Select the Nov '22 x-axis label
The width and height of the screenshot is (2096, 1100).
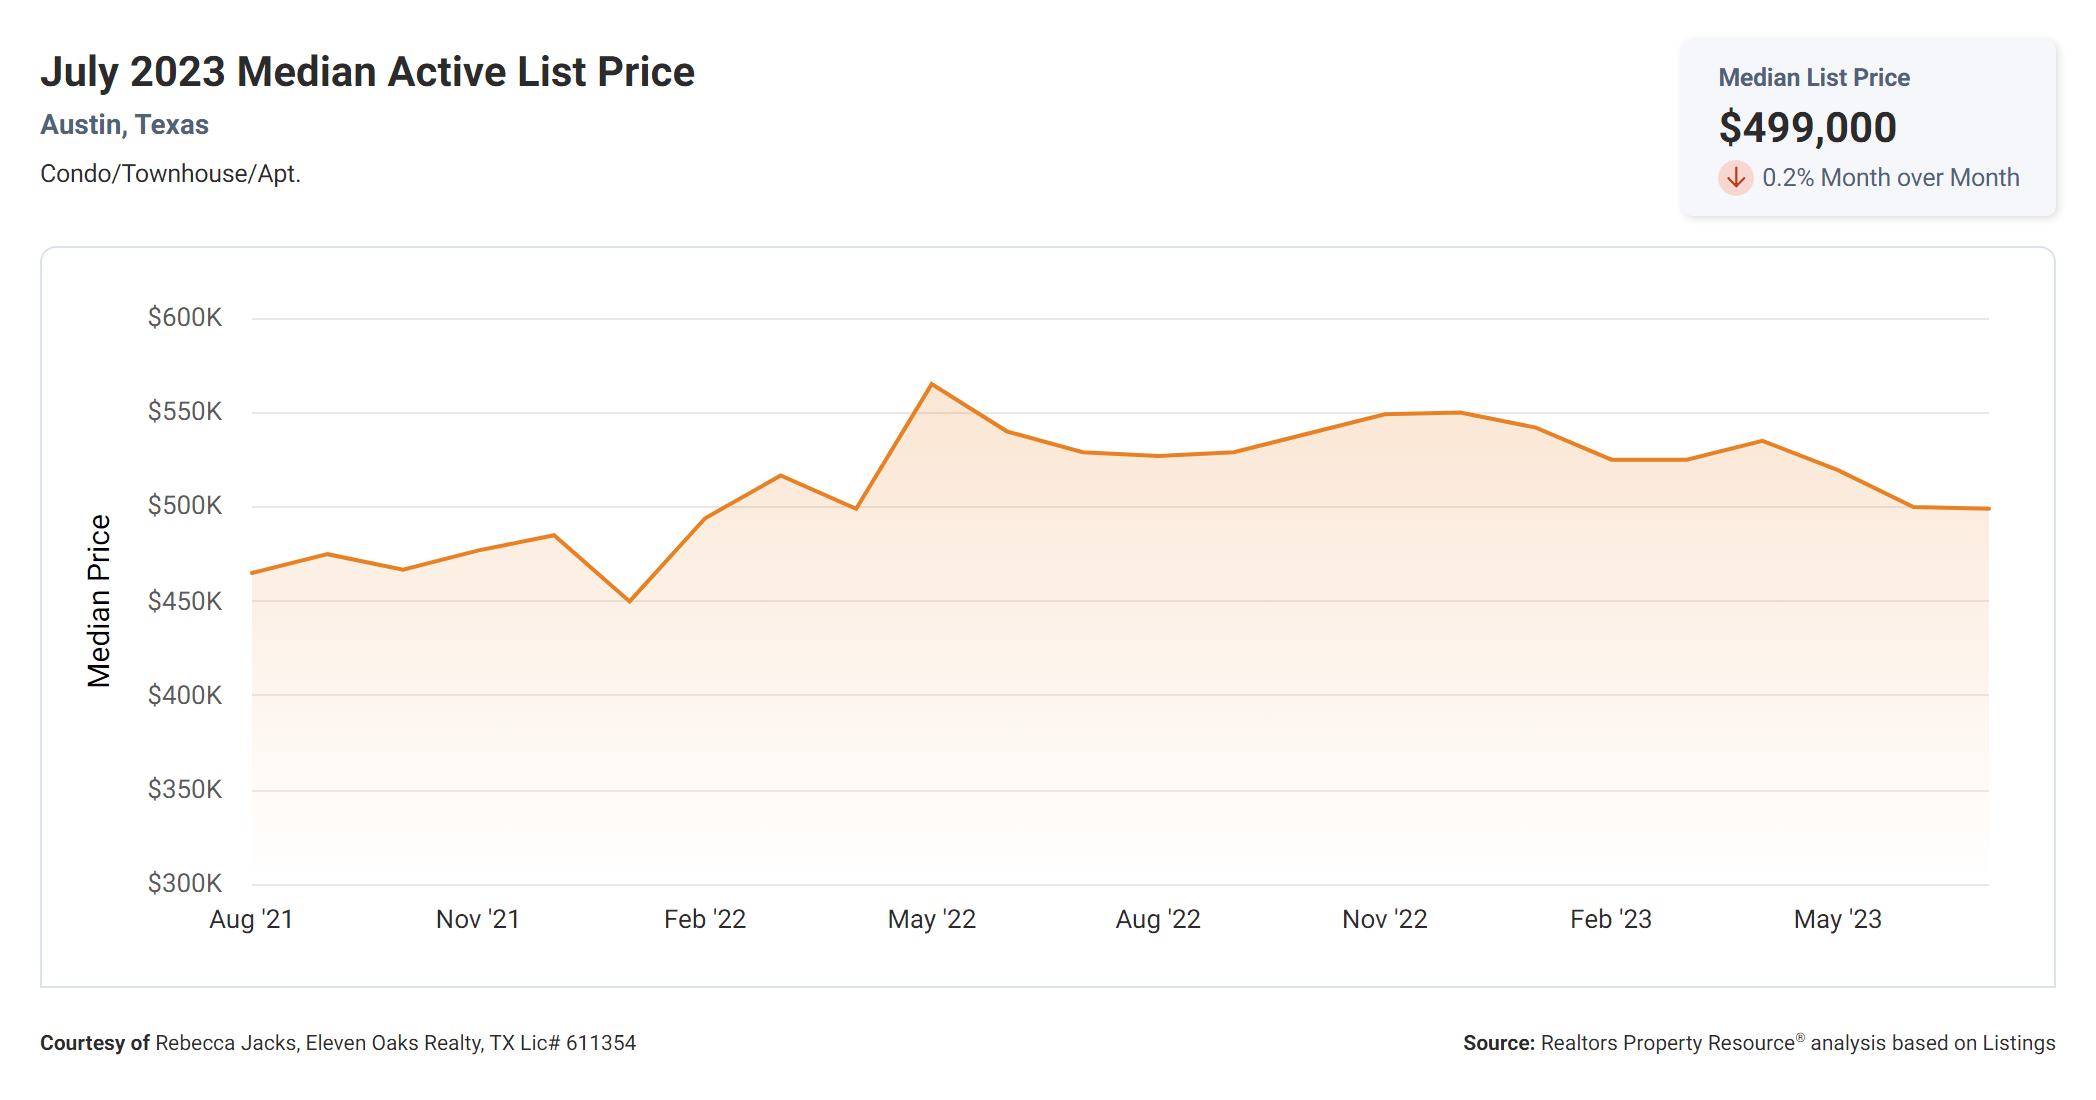click(1384, 919)
